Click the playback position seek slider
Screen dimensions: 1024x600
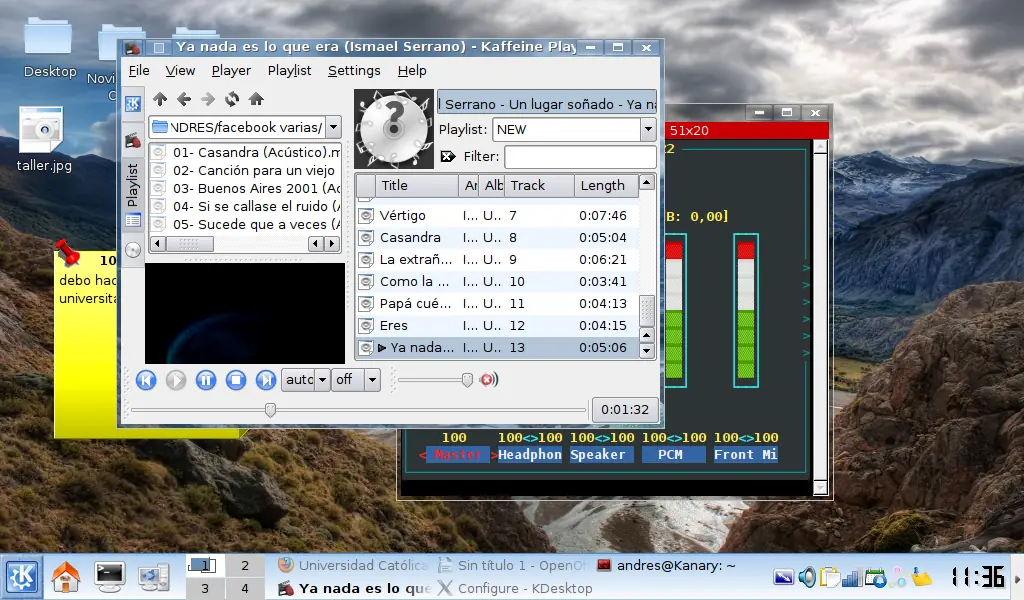pos(358,410)
